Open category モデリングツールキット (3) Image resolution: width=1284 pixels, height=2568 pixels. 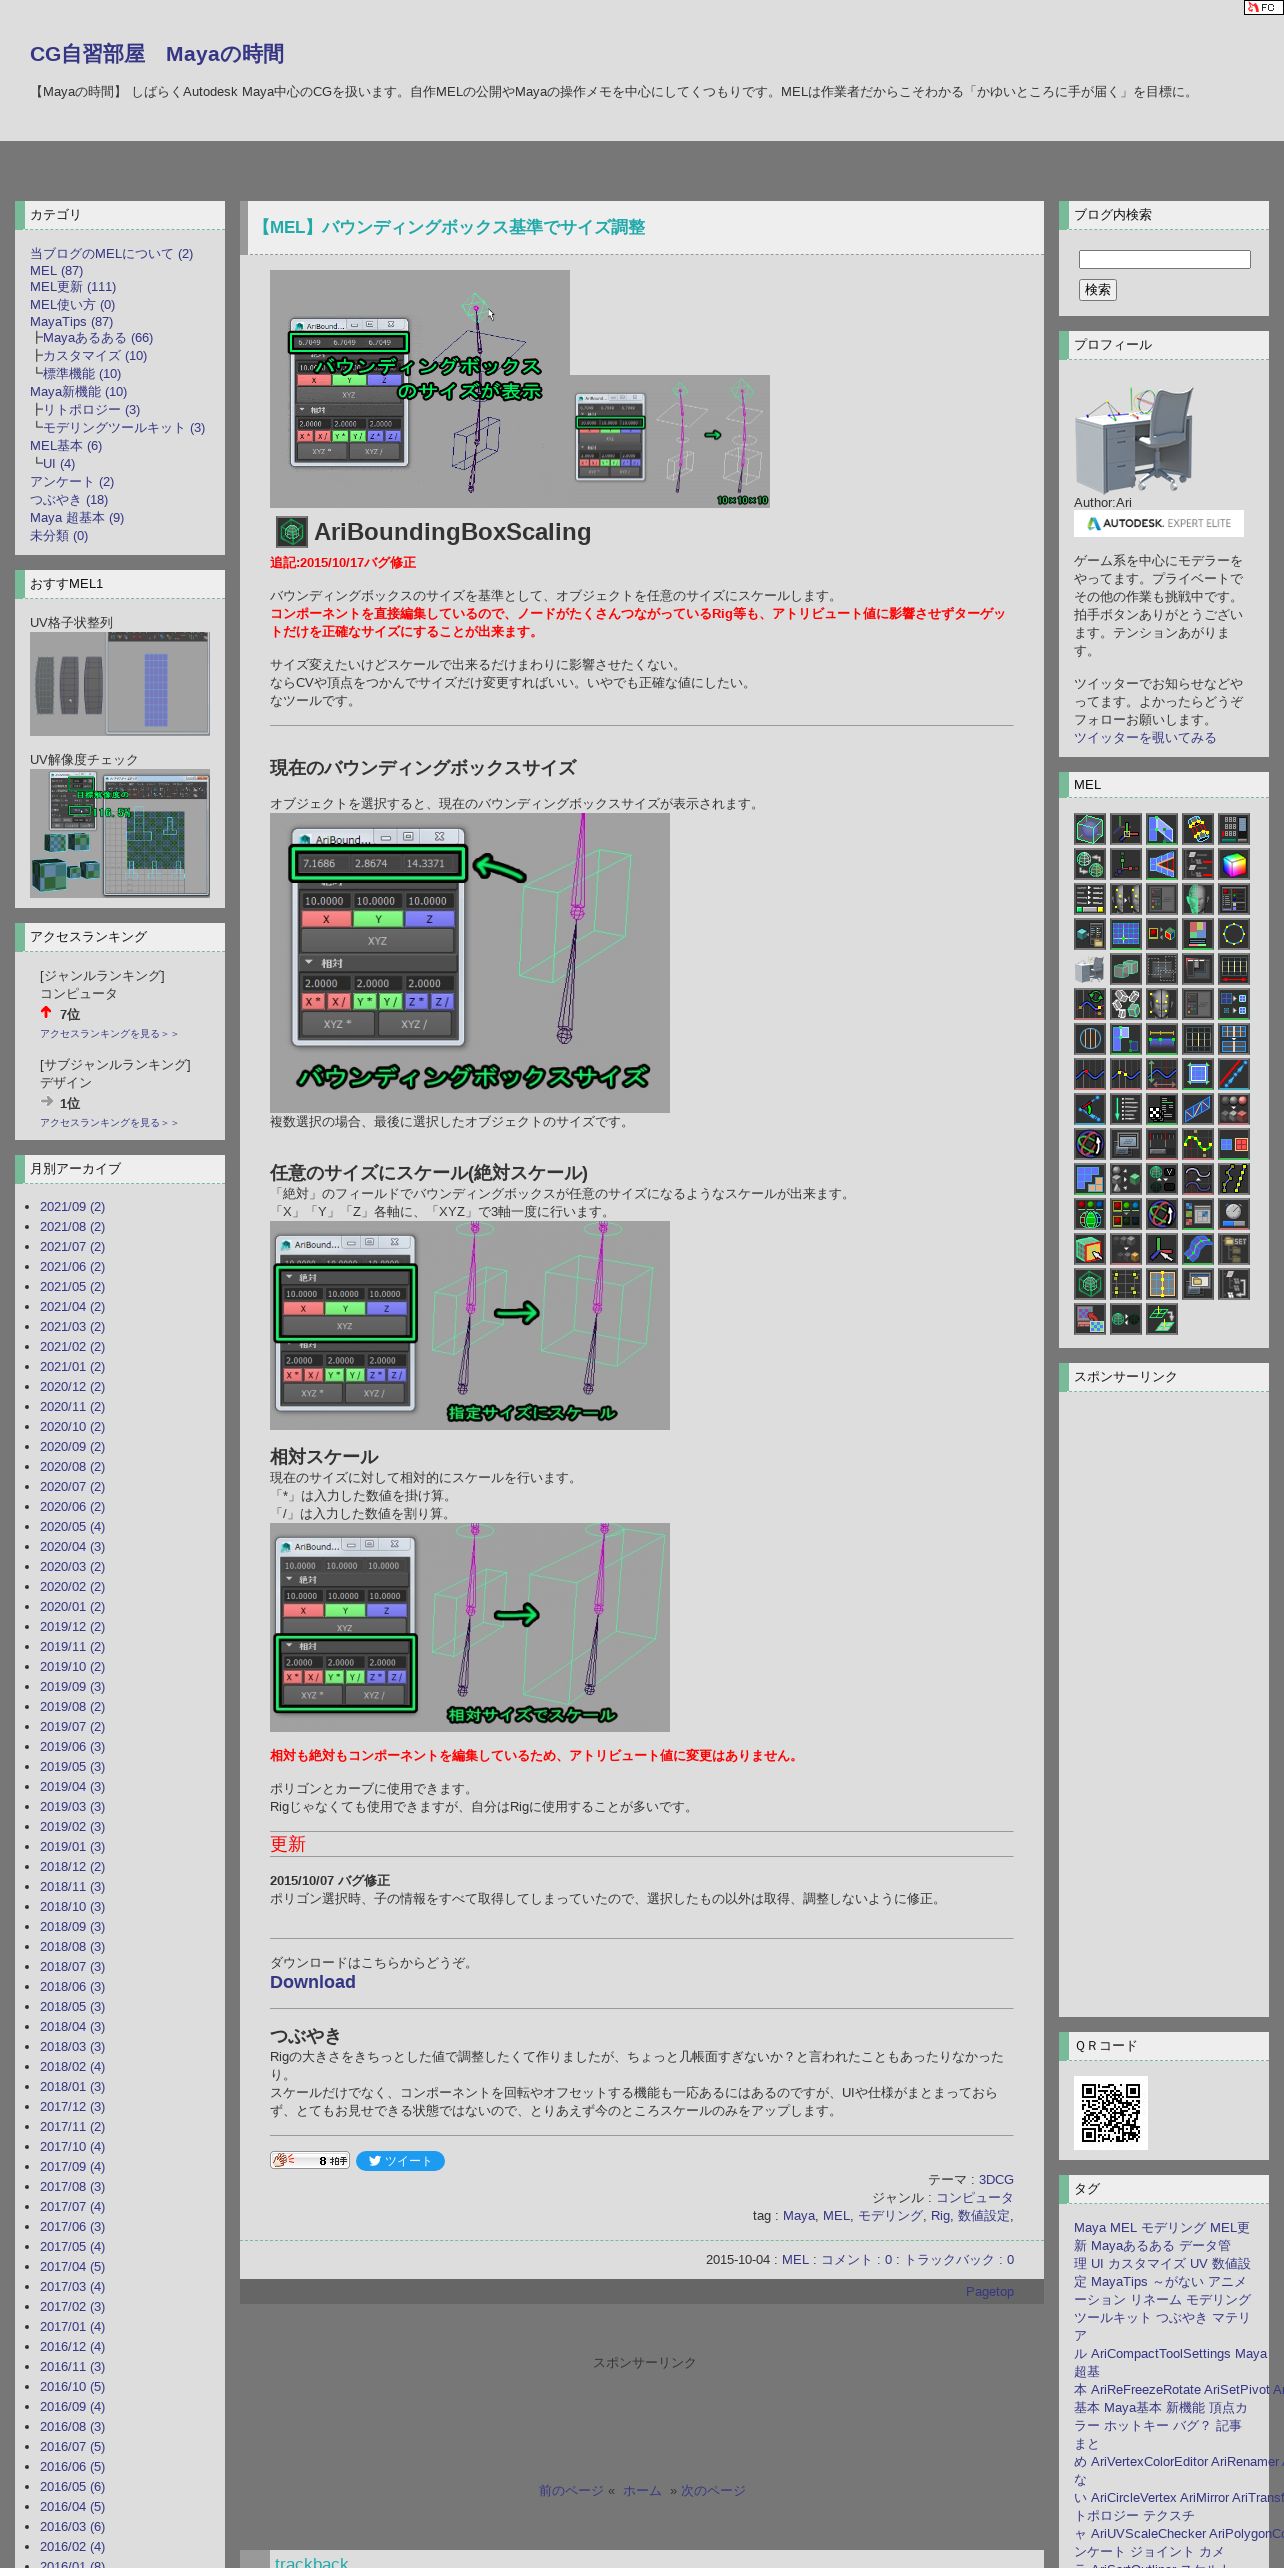point(124,428)
